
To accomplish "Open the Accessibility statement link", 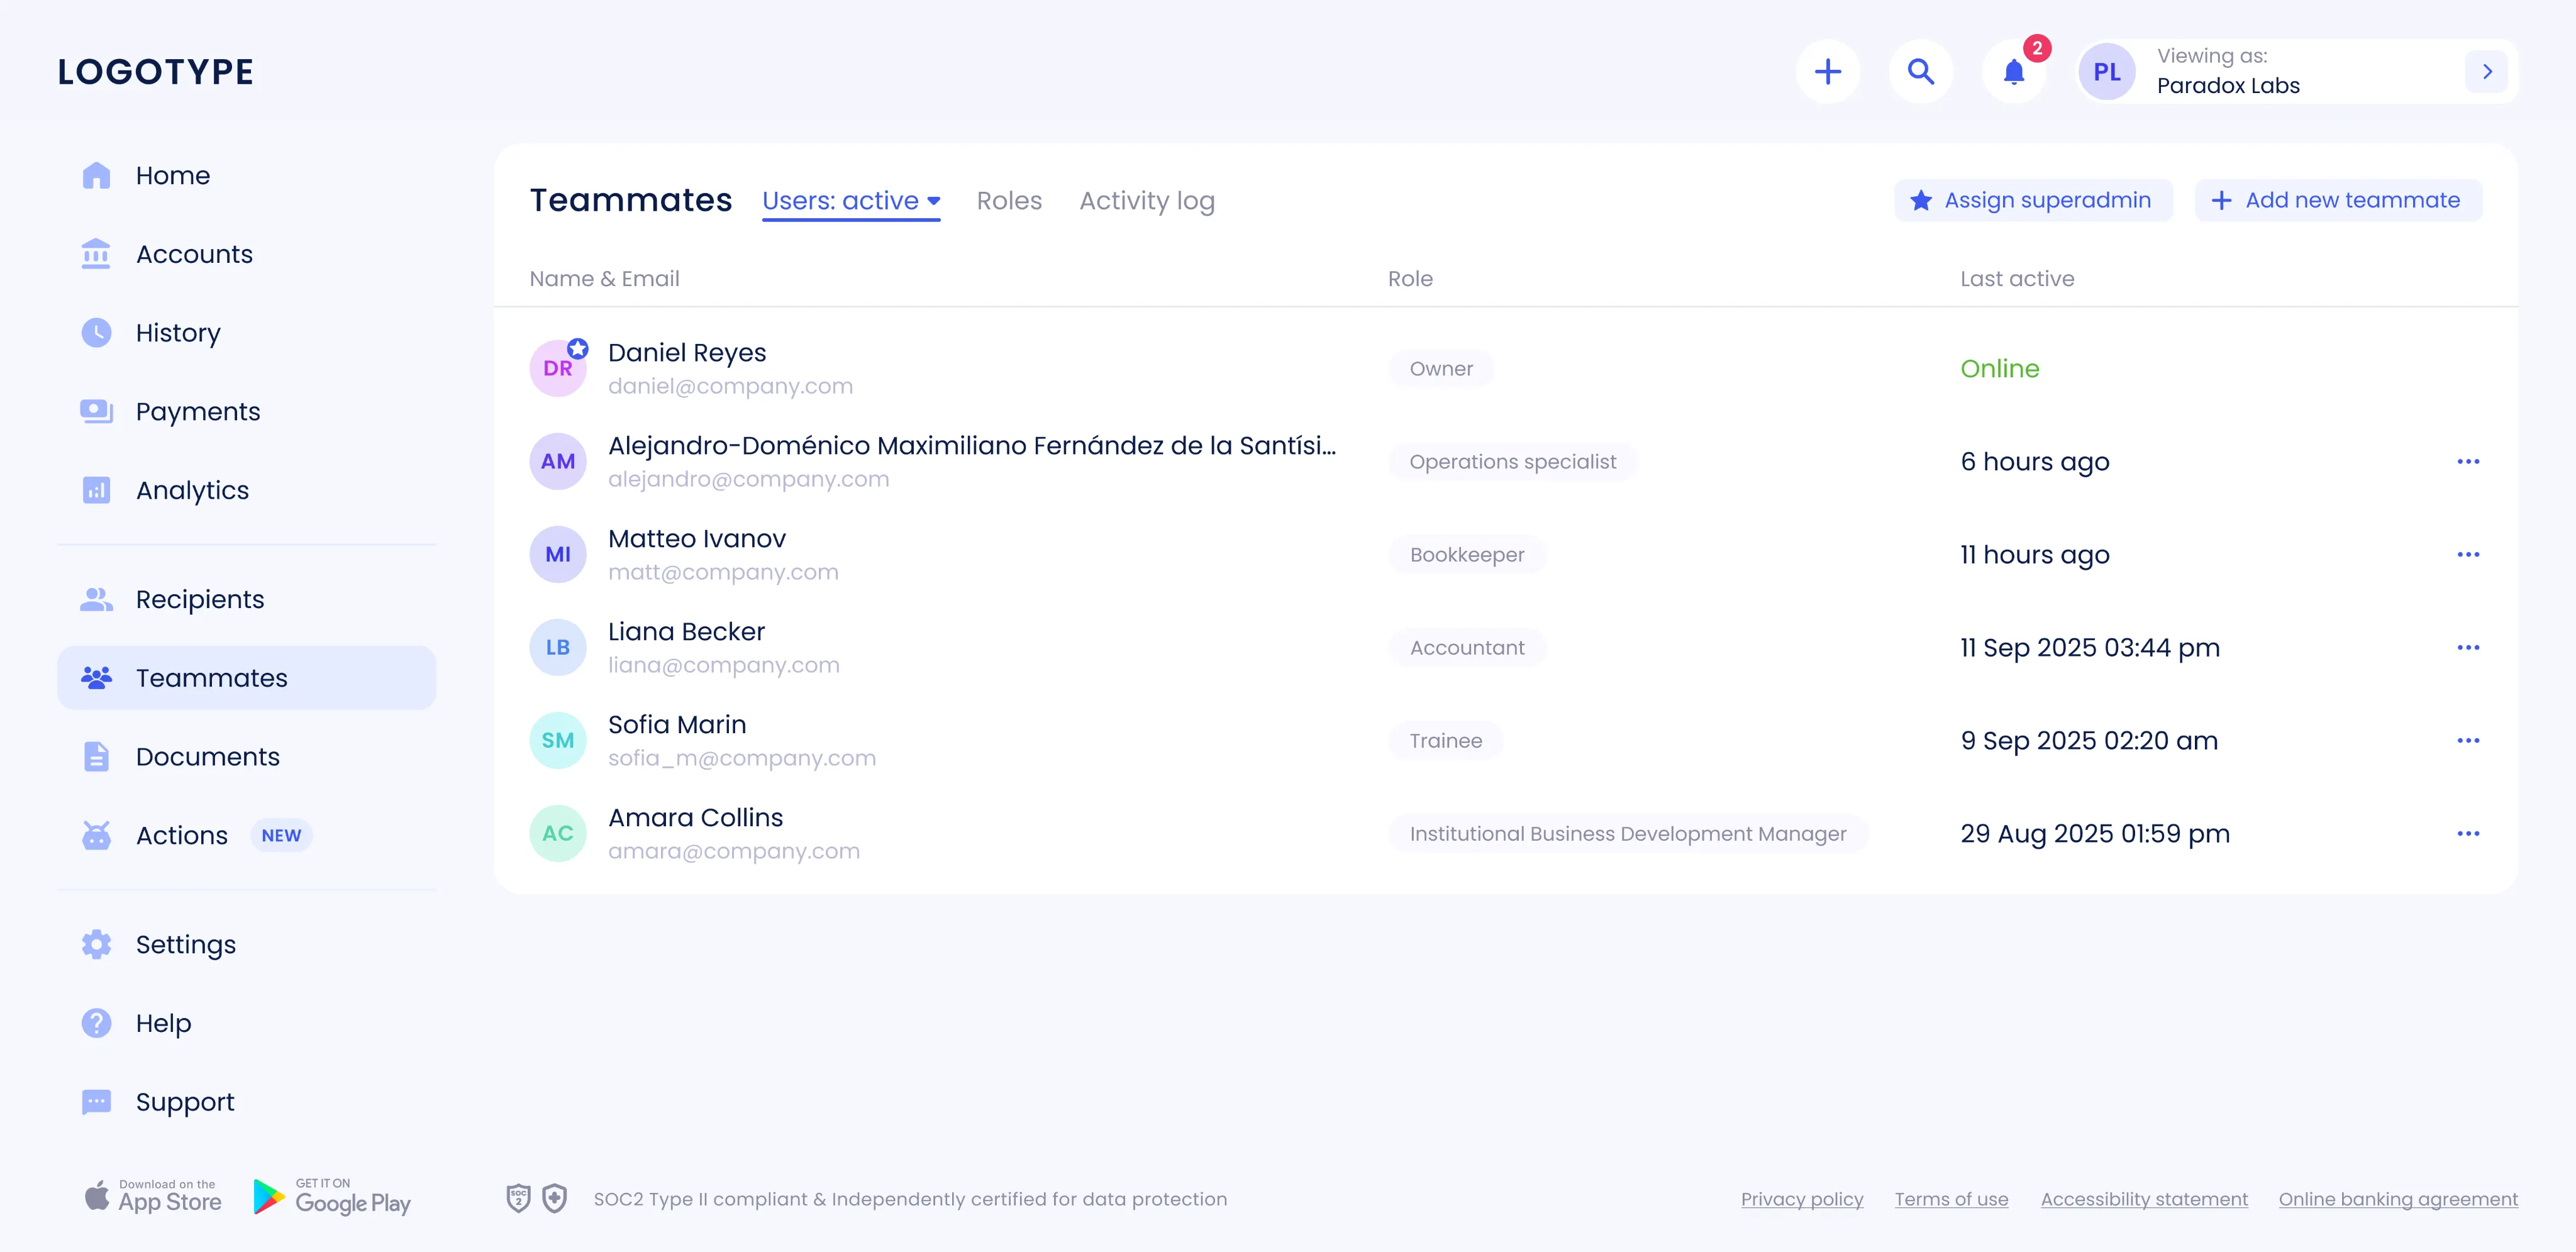I will [x=2144, y=1199].
